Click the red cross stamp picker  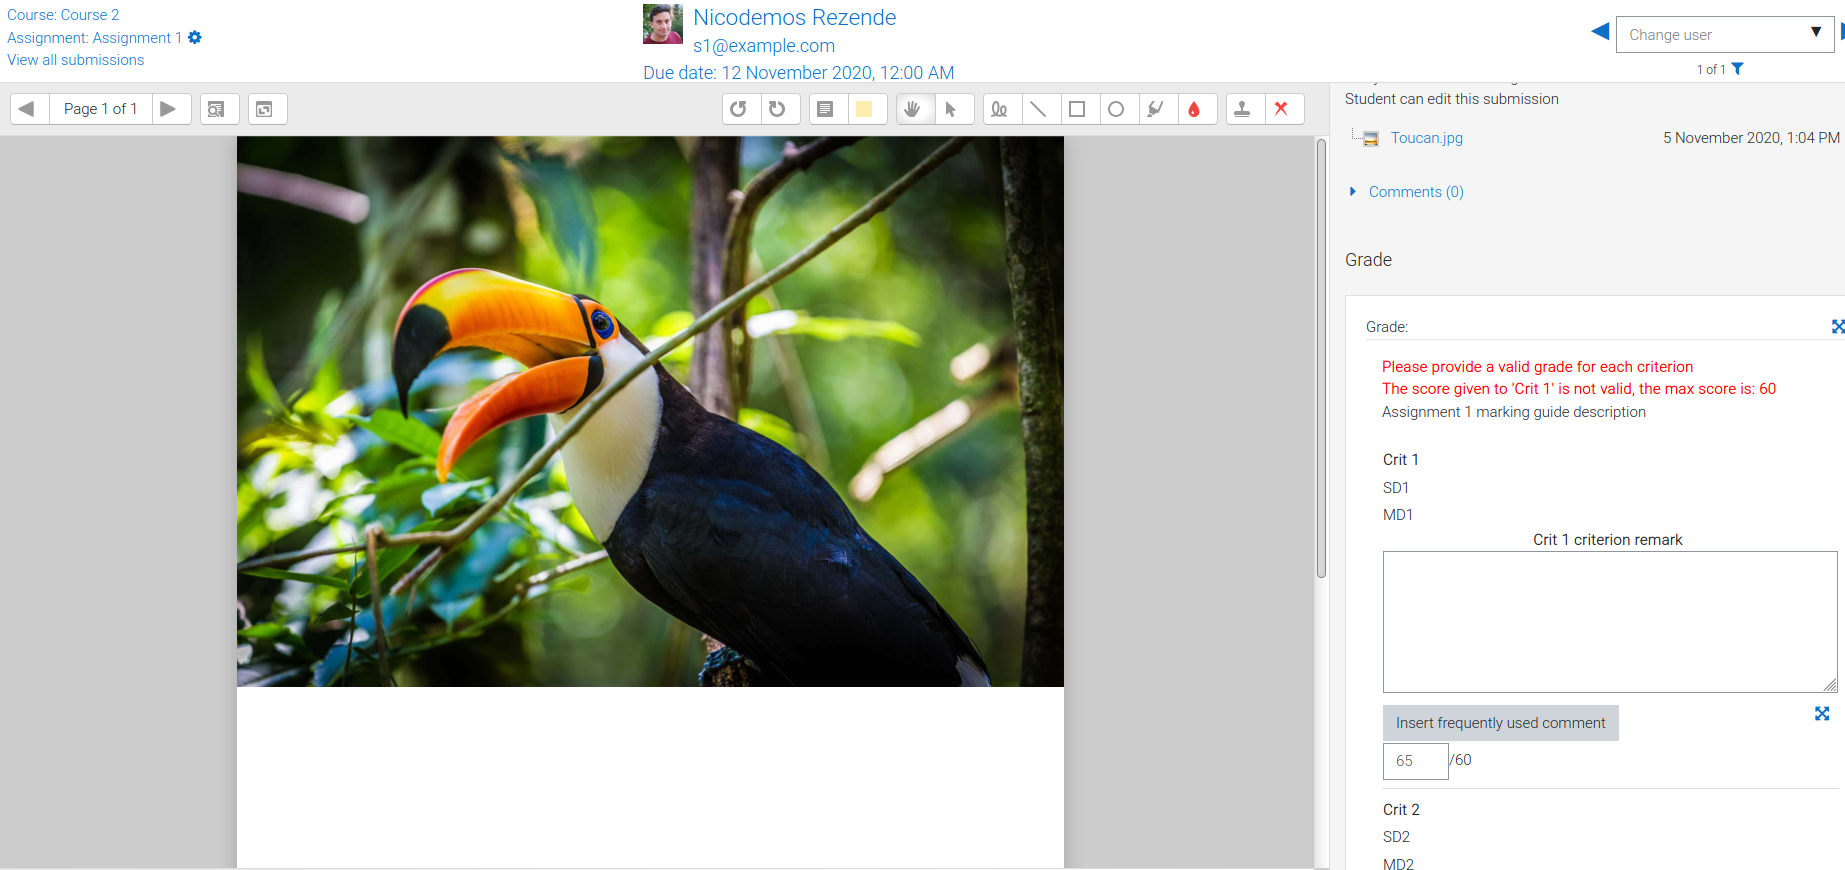1284,109
